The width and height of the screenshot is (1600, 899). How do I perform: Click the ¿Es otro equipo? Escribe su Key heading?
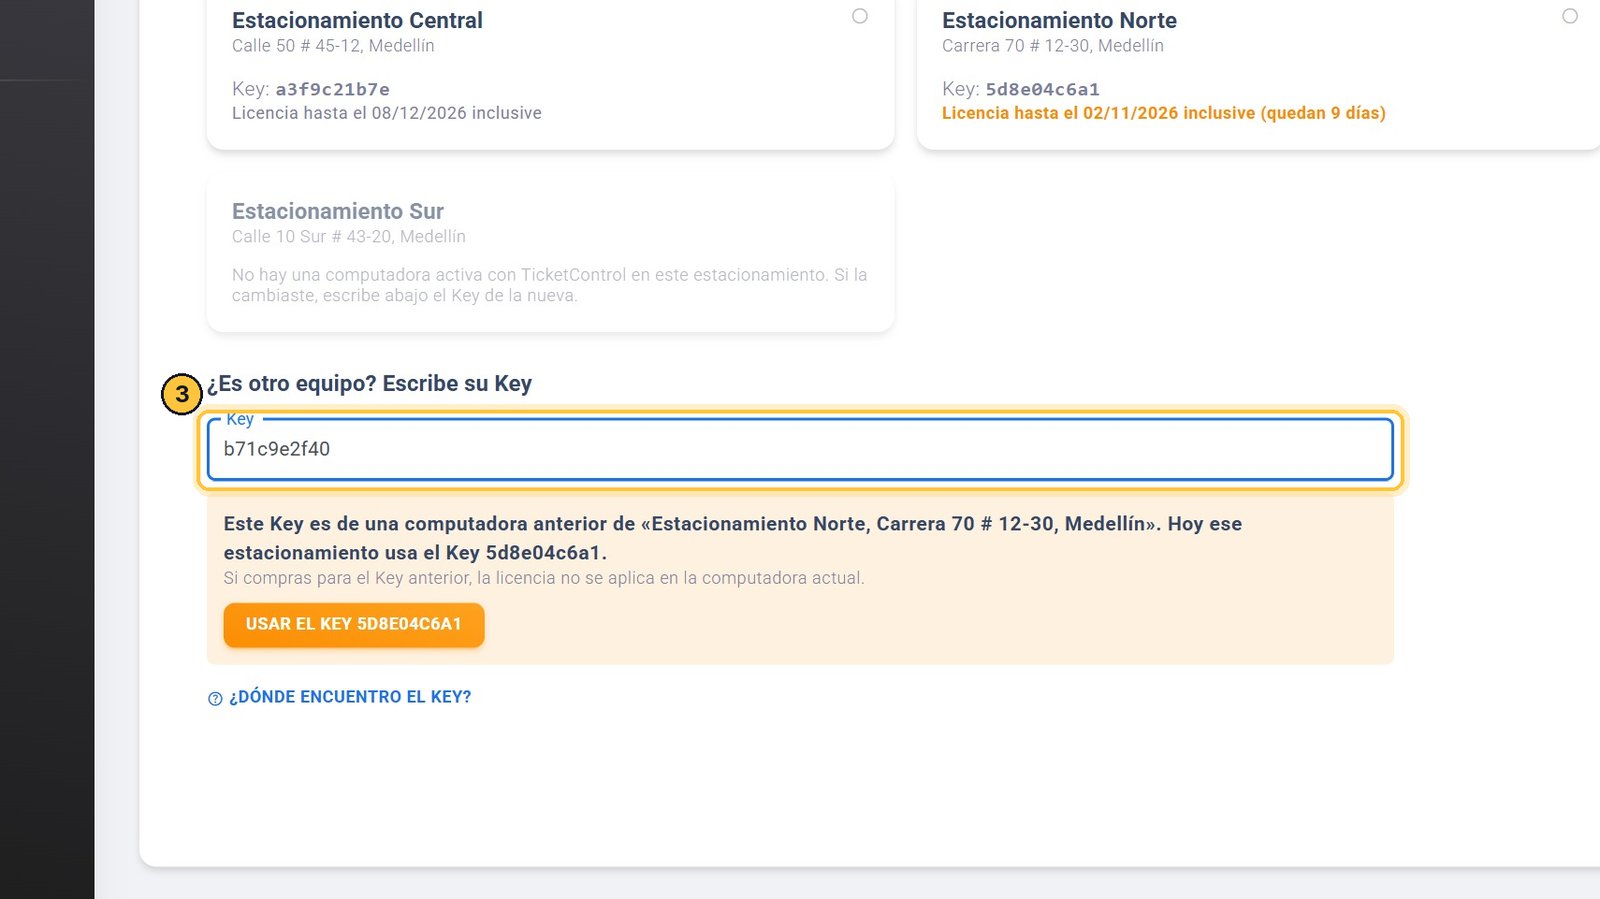click(369, 384)
